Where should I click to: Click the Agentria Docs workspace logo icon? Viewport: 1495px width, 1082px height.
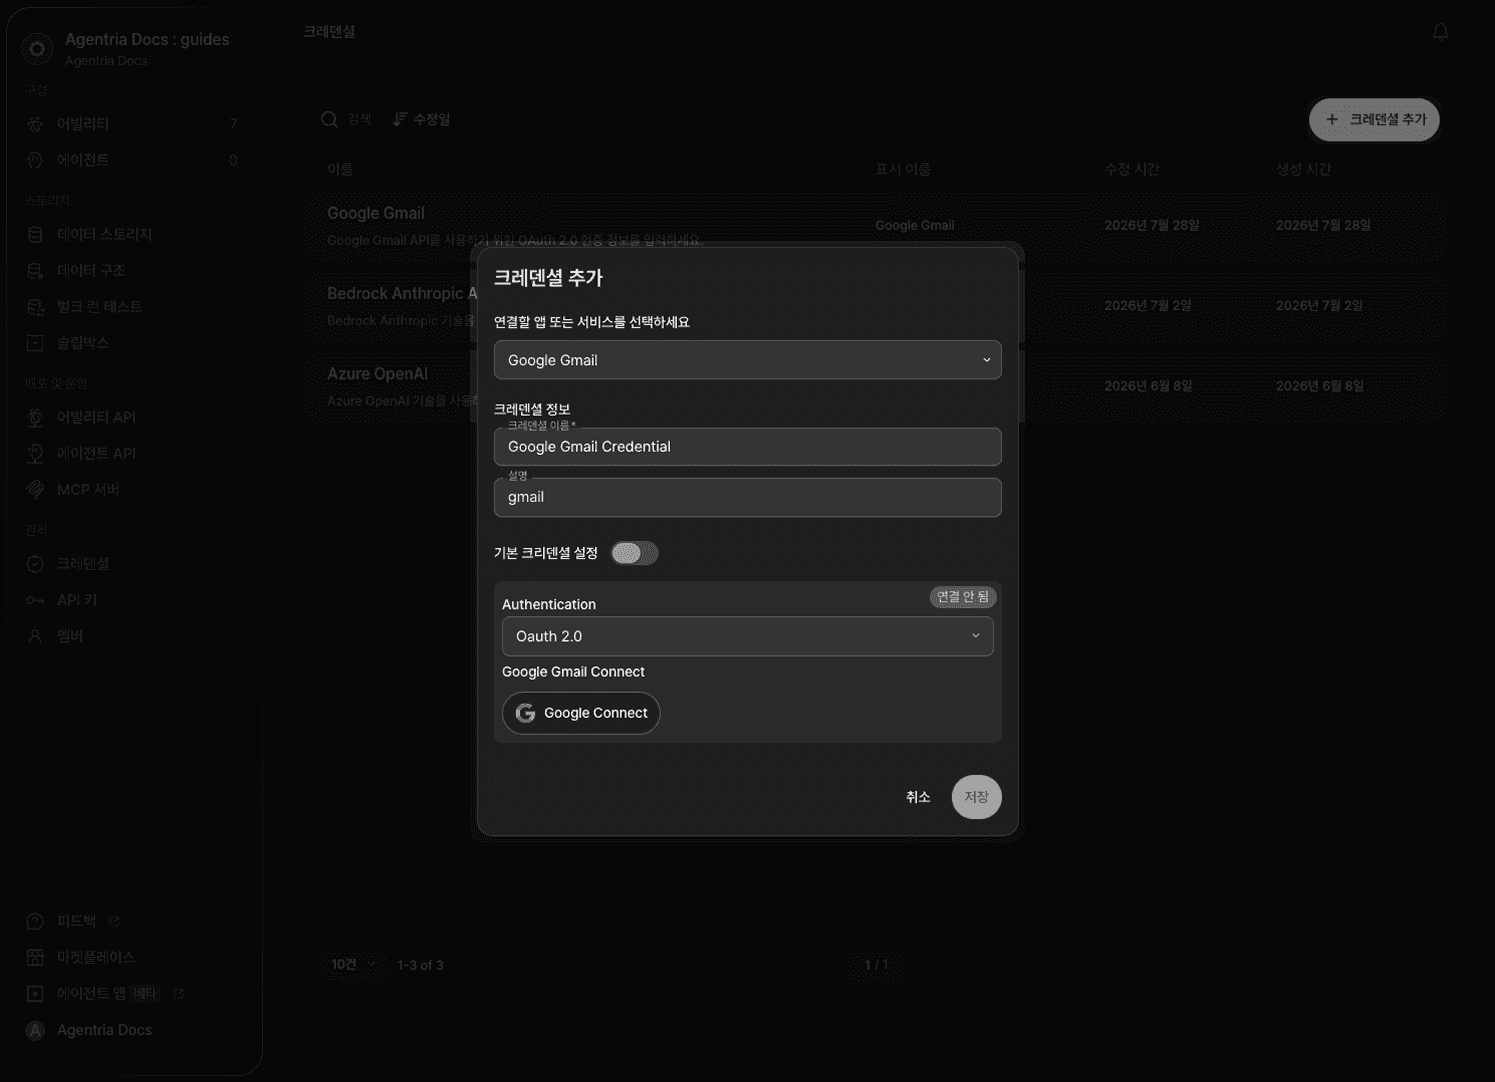37,48
